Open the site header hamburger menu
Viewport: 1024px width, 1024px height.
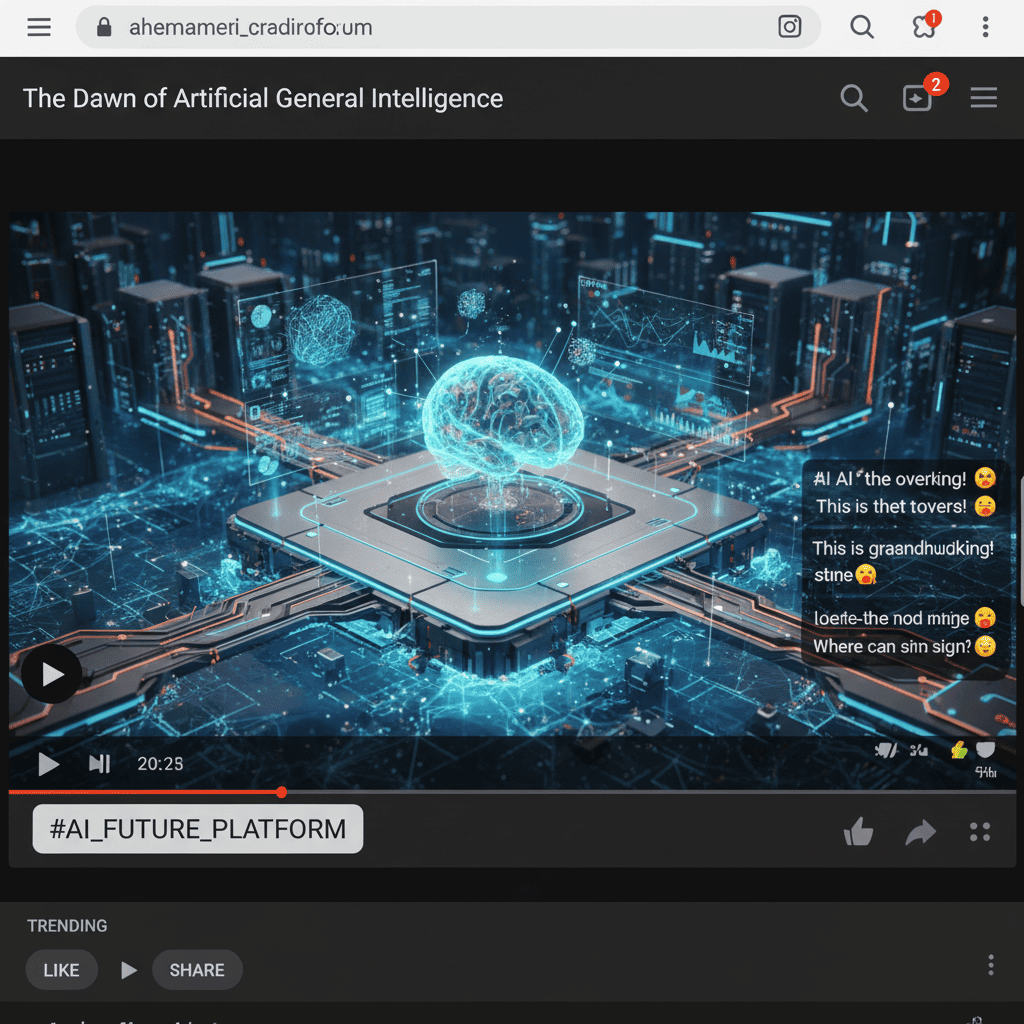984,98
